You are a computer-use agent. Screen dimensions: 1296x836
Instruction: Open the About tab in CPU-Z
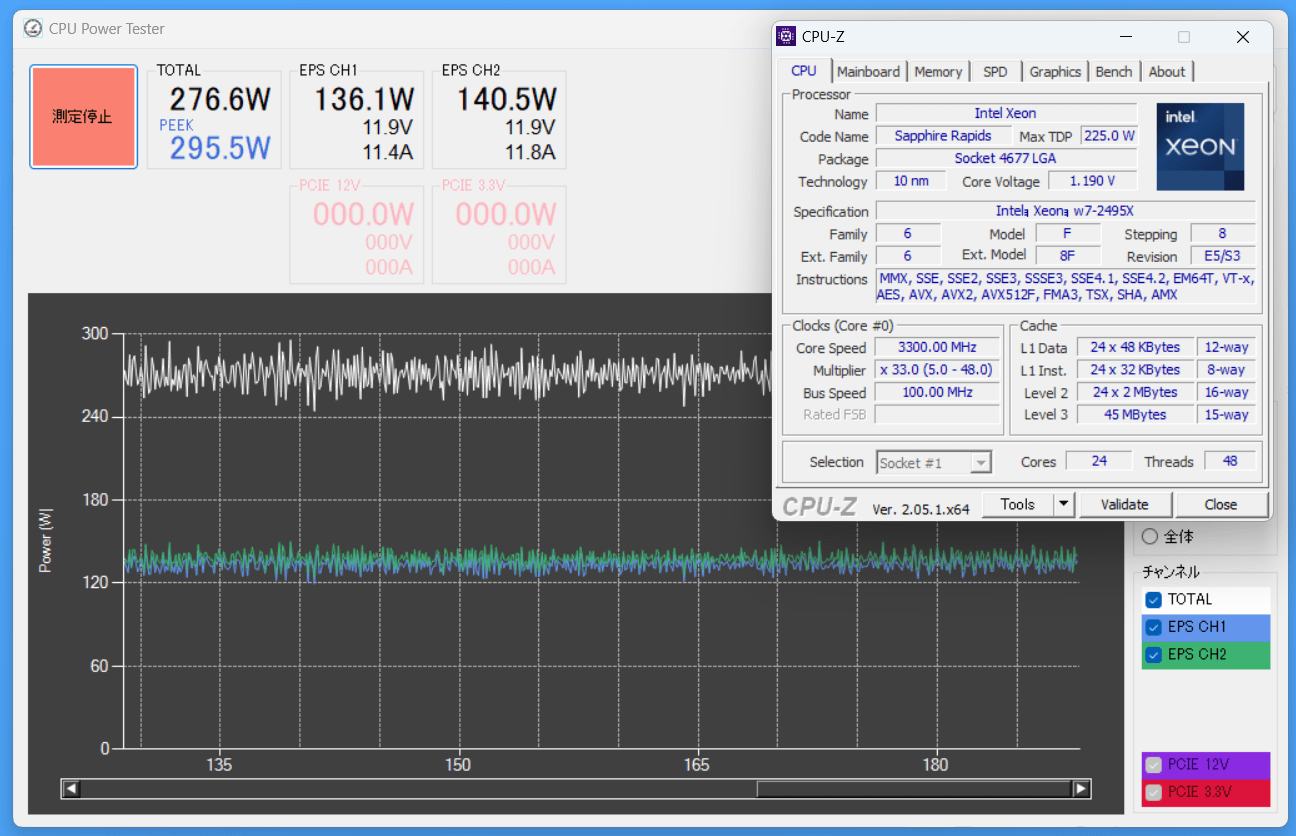1167,72
